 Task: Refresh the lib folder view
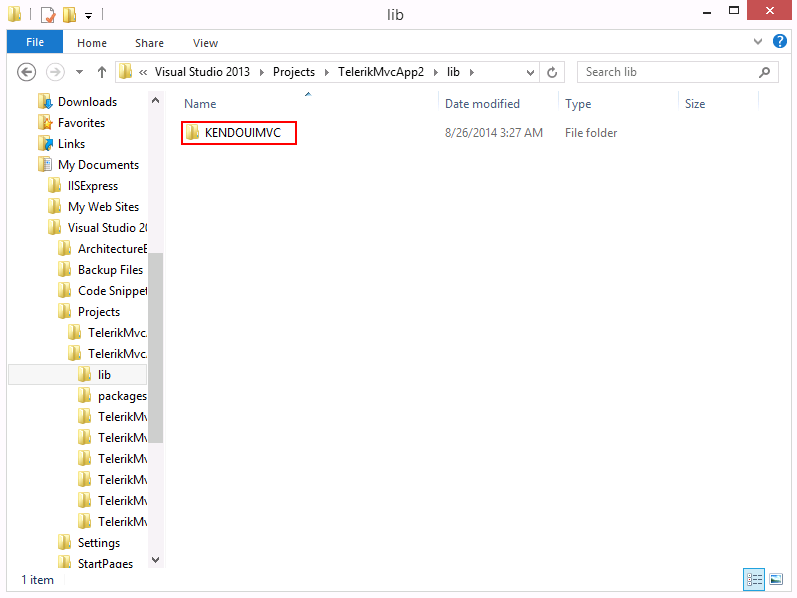[x=552, y=72]
